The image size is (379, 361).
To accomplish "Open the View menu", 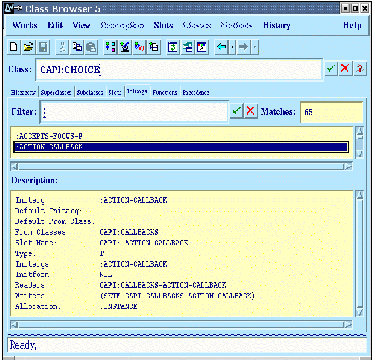I will (x=81, y=25).
